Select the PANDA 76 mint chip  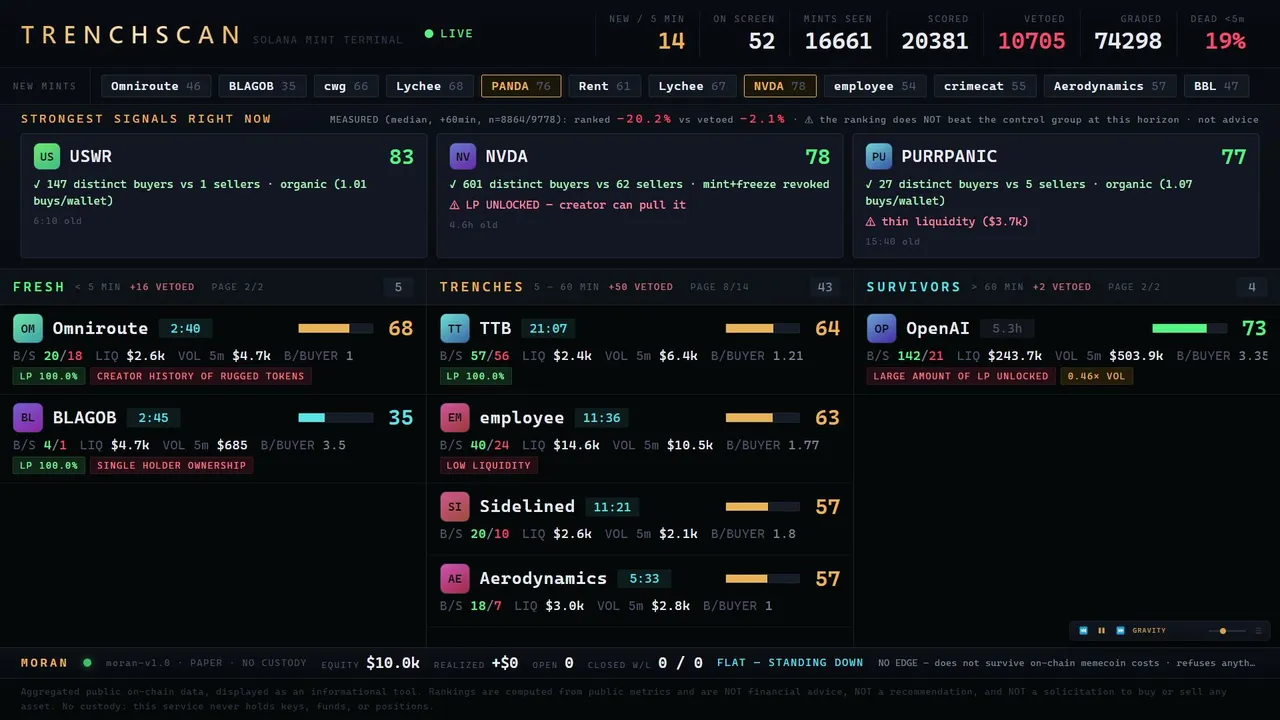coord(521,86)
